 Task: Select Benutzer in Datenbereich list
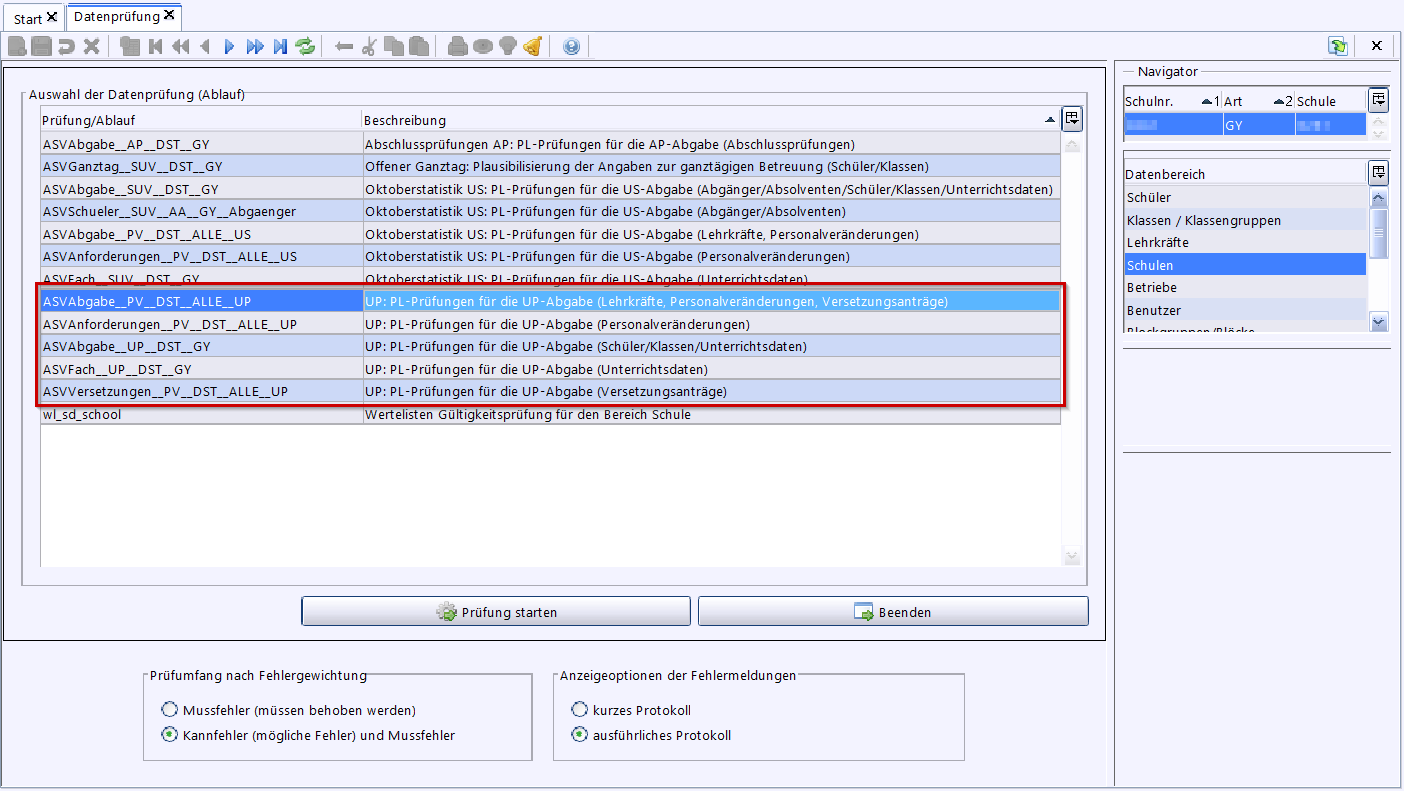pos(1245,310)
